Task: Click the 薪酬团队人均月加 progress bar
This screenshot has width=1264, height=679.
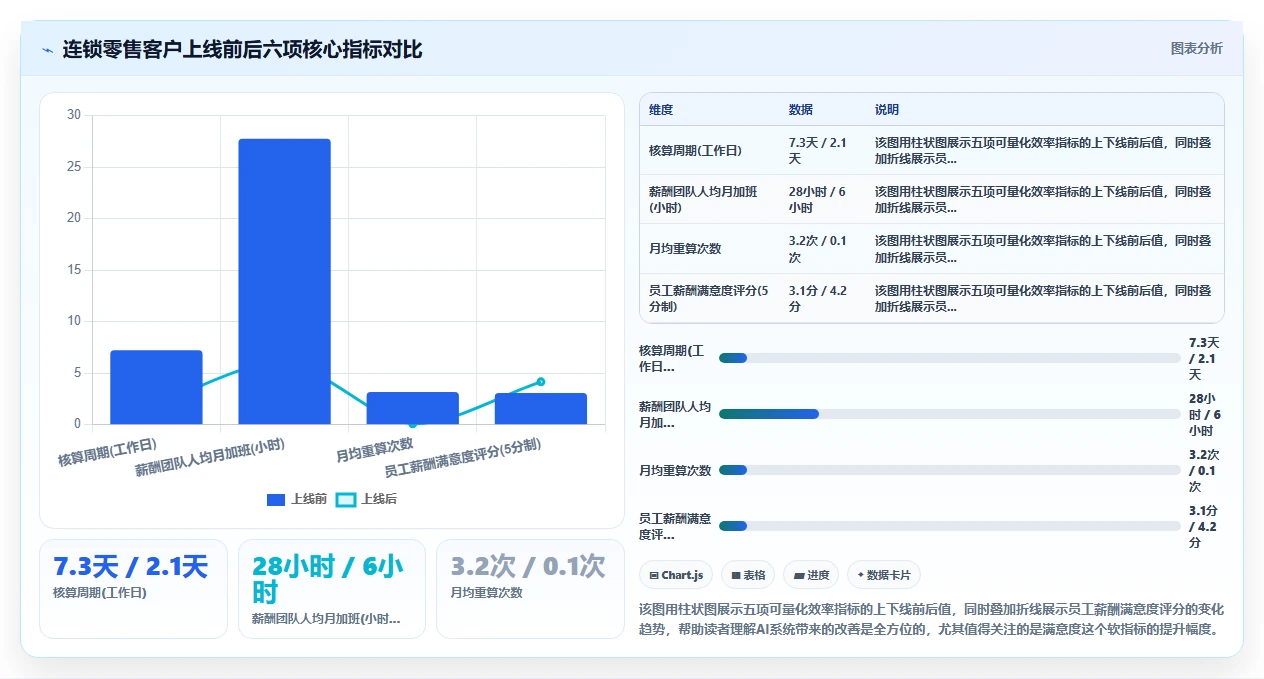Action: click(950, 414)
